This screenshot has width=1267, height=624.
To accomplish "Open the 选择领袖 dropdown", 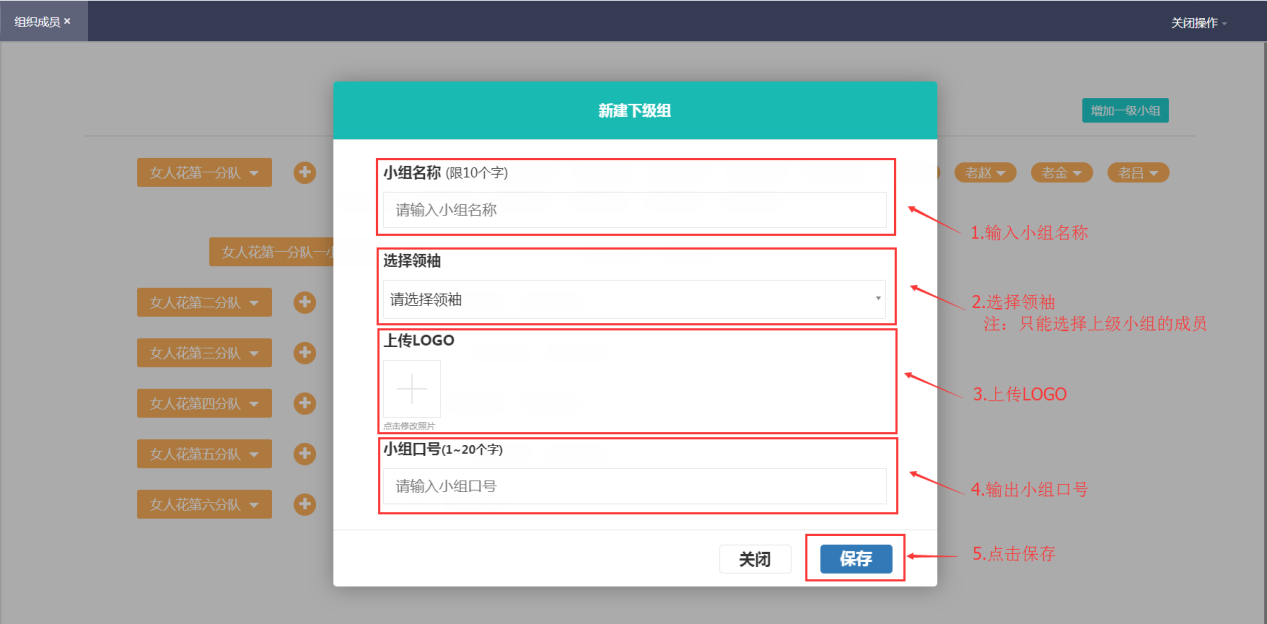I will coord(634,299).
